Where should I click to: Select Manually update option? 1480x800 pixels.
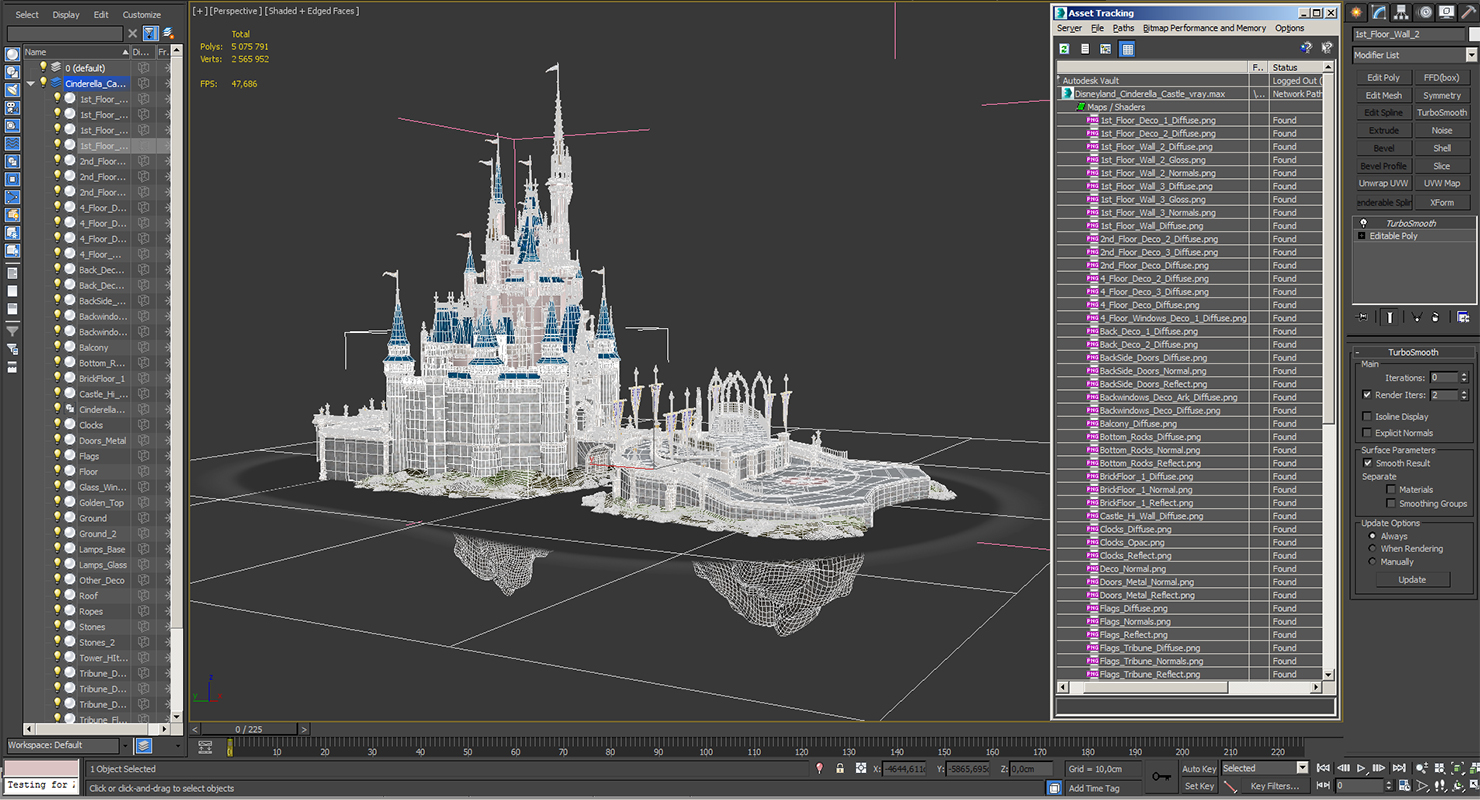point(1372,562)
